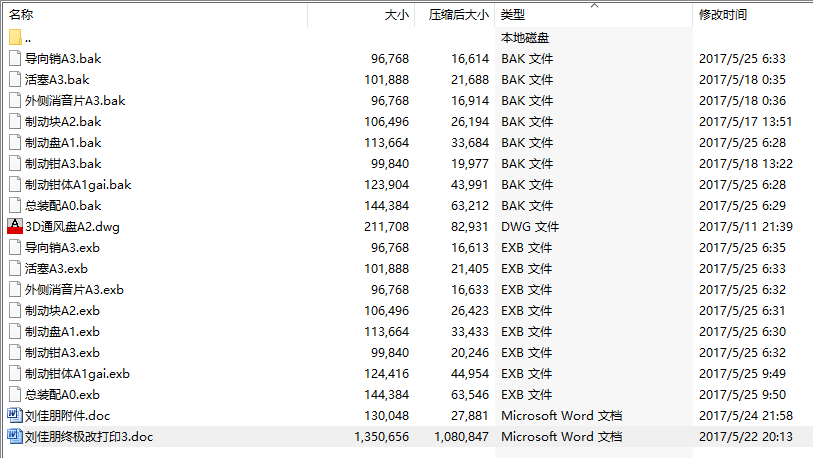Image resolution: width=813 pixels, height=458 pixels.
Task: Click the Word icon of 刘佳朋附件.doc
Action: pyautogui.click(x=15, y=415)
